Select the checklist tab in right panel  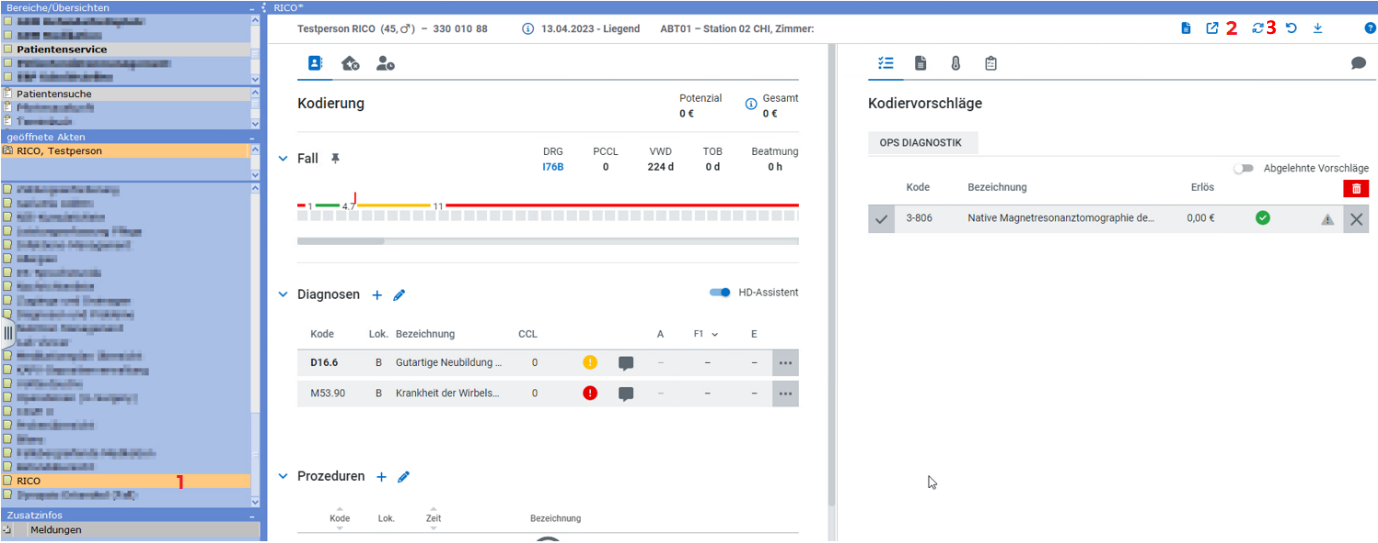pos(885,63)
